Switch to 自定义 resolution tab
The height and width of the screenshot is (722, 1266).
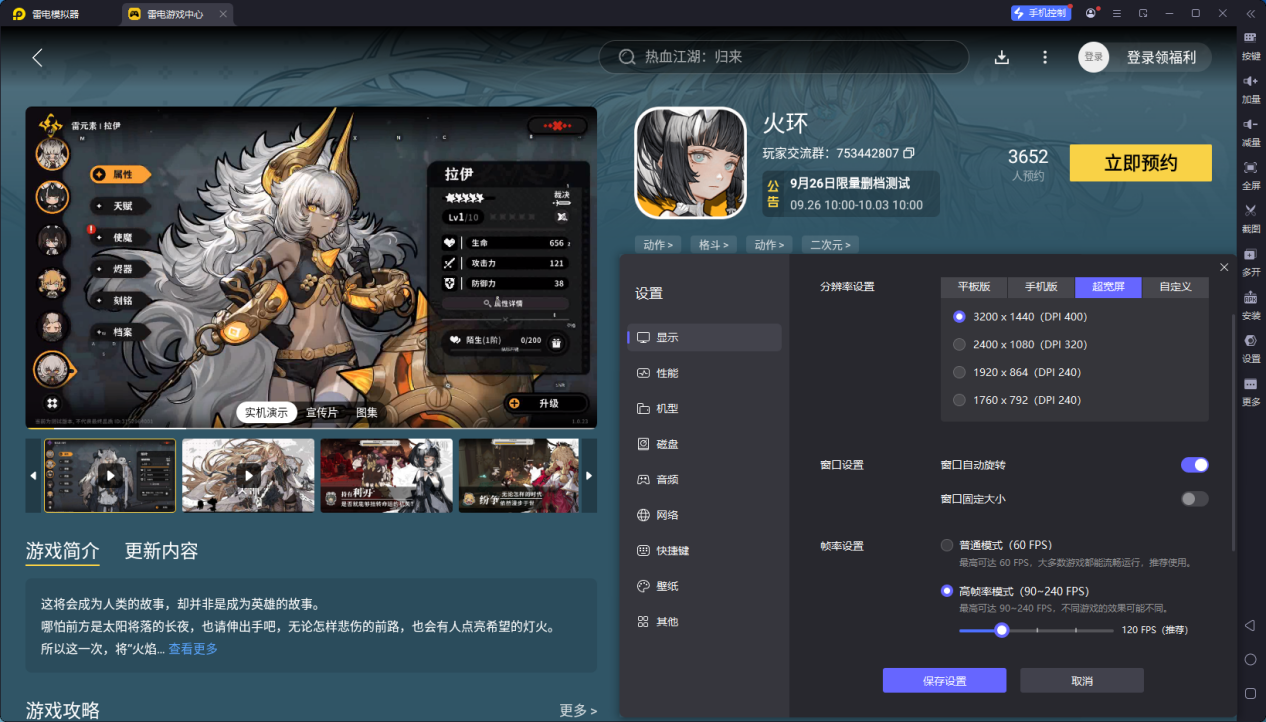[x=1175, y=287]
